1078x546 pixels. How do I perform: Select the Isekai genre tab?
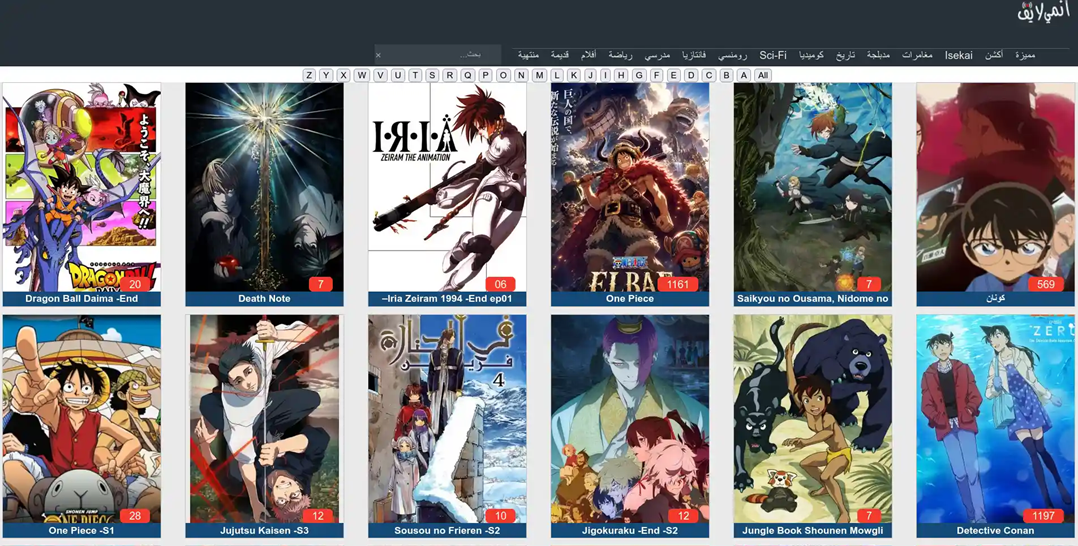tap(959, 55)
